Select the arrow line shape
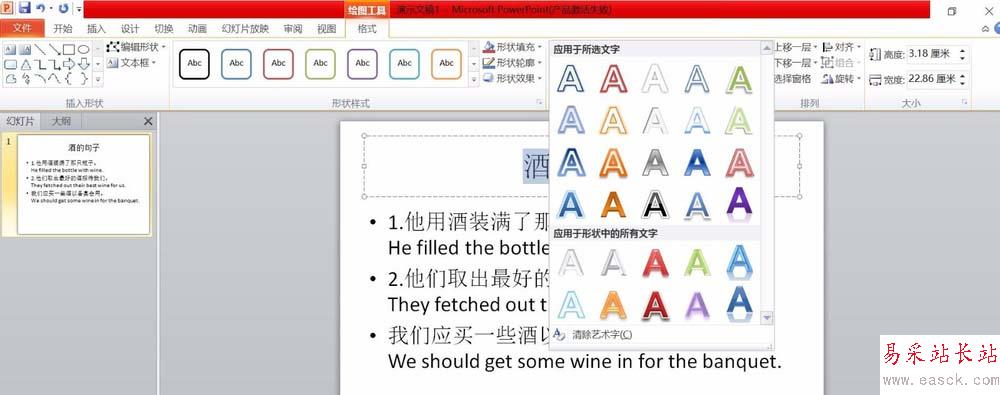This screenshot has height=395, width=1000. [54, 49]
